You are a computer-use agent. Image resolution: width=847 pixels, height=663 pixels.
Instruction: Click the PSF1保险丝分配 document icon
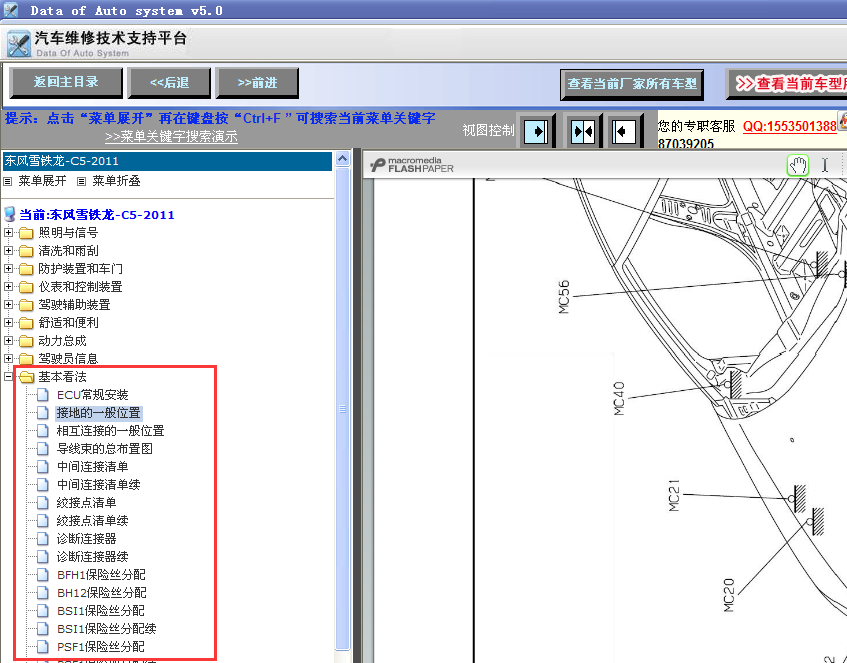pos(43,646)
